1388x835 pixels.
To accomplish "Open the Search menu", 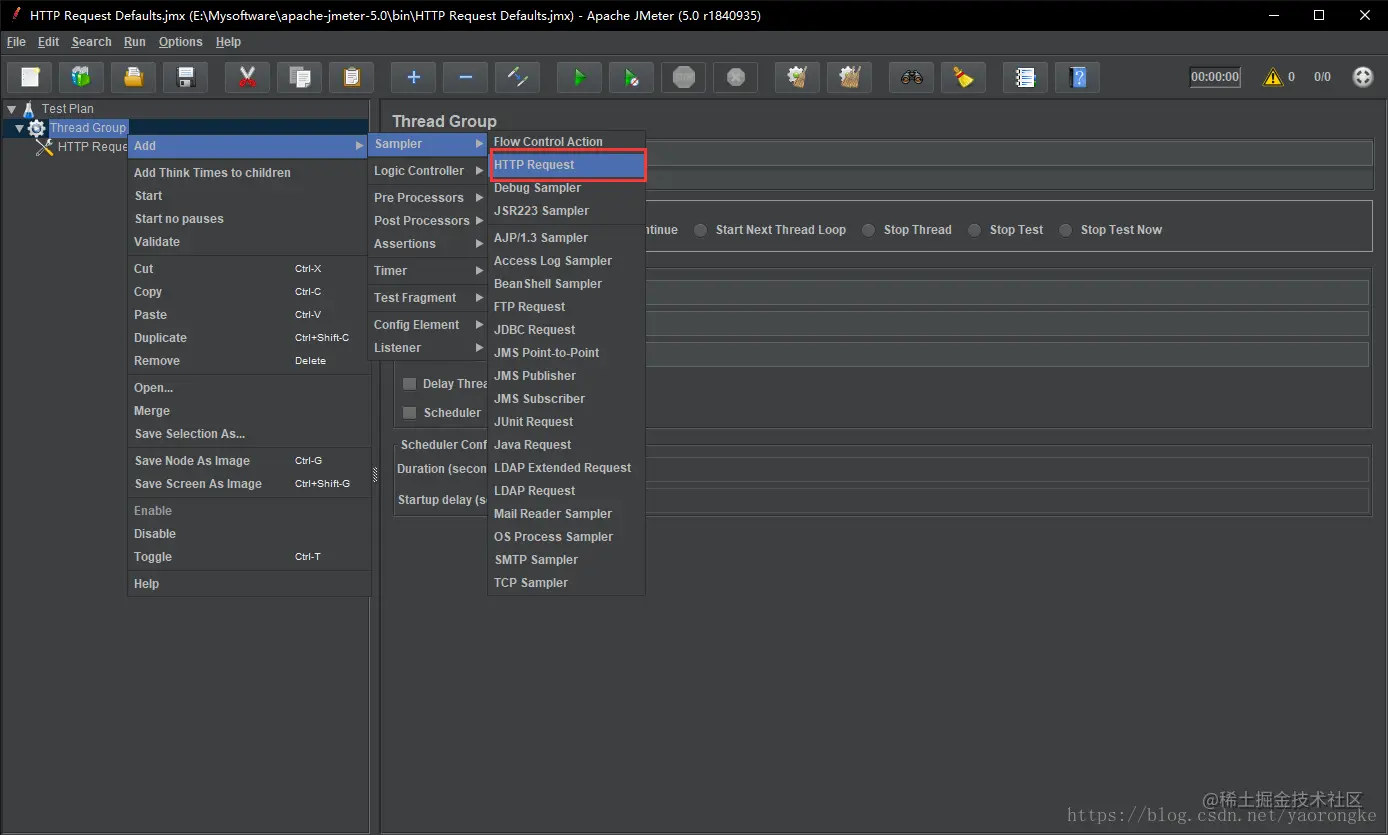I will [92, 42].
